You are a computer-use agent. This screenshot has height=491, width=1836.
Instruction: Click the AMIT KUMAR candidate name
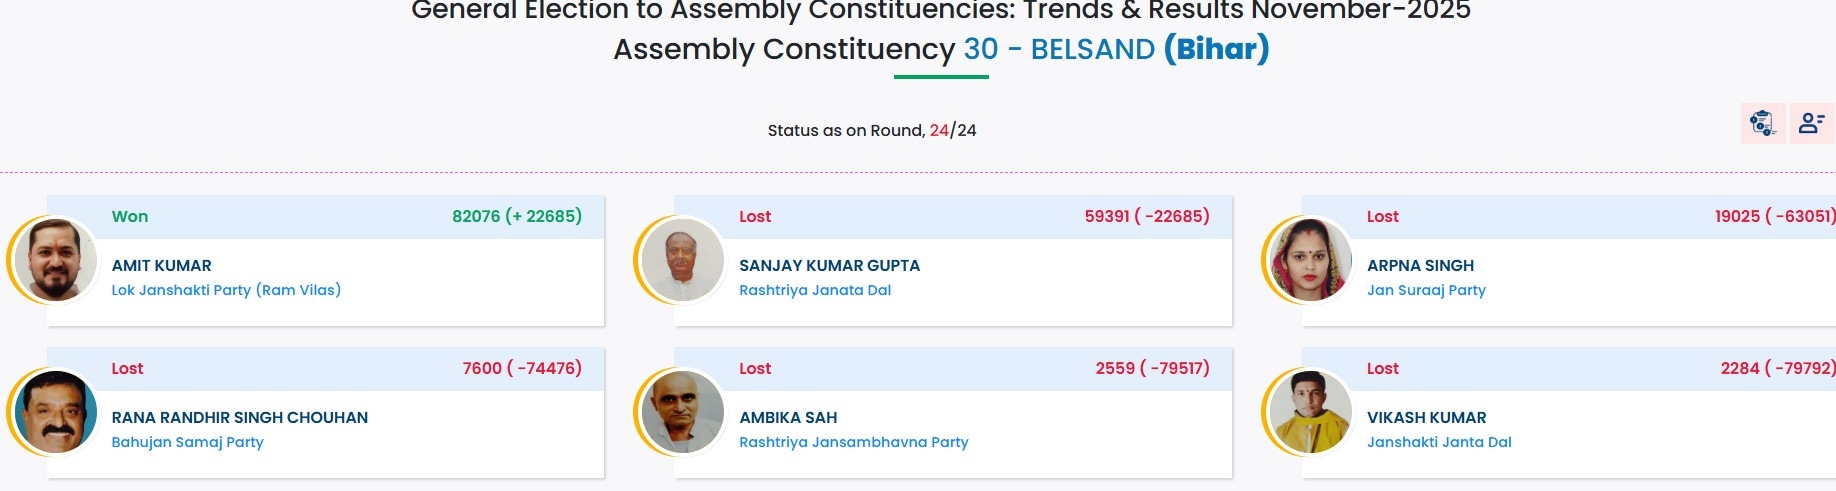click(x=162, y=266)
